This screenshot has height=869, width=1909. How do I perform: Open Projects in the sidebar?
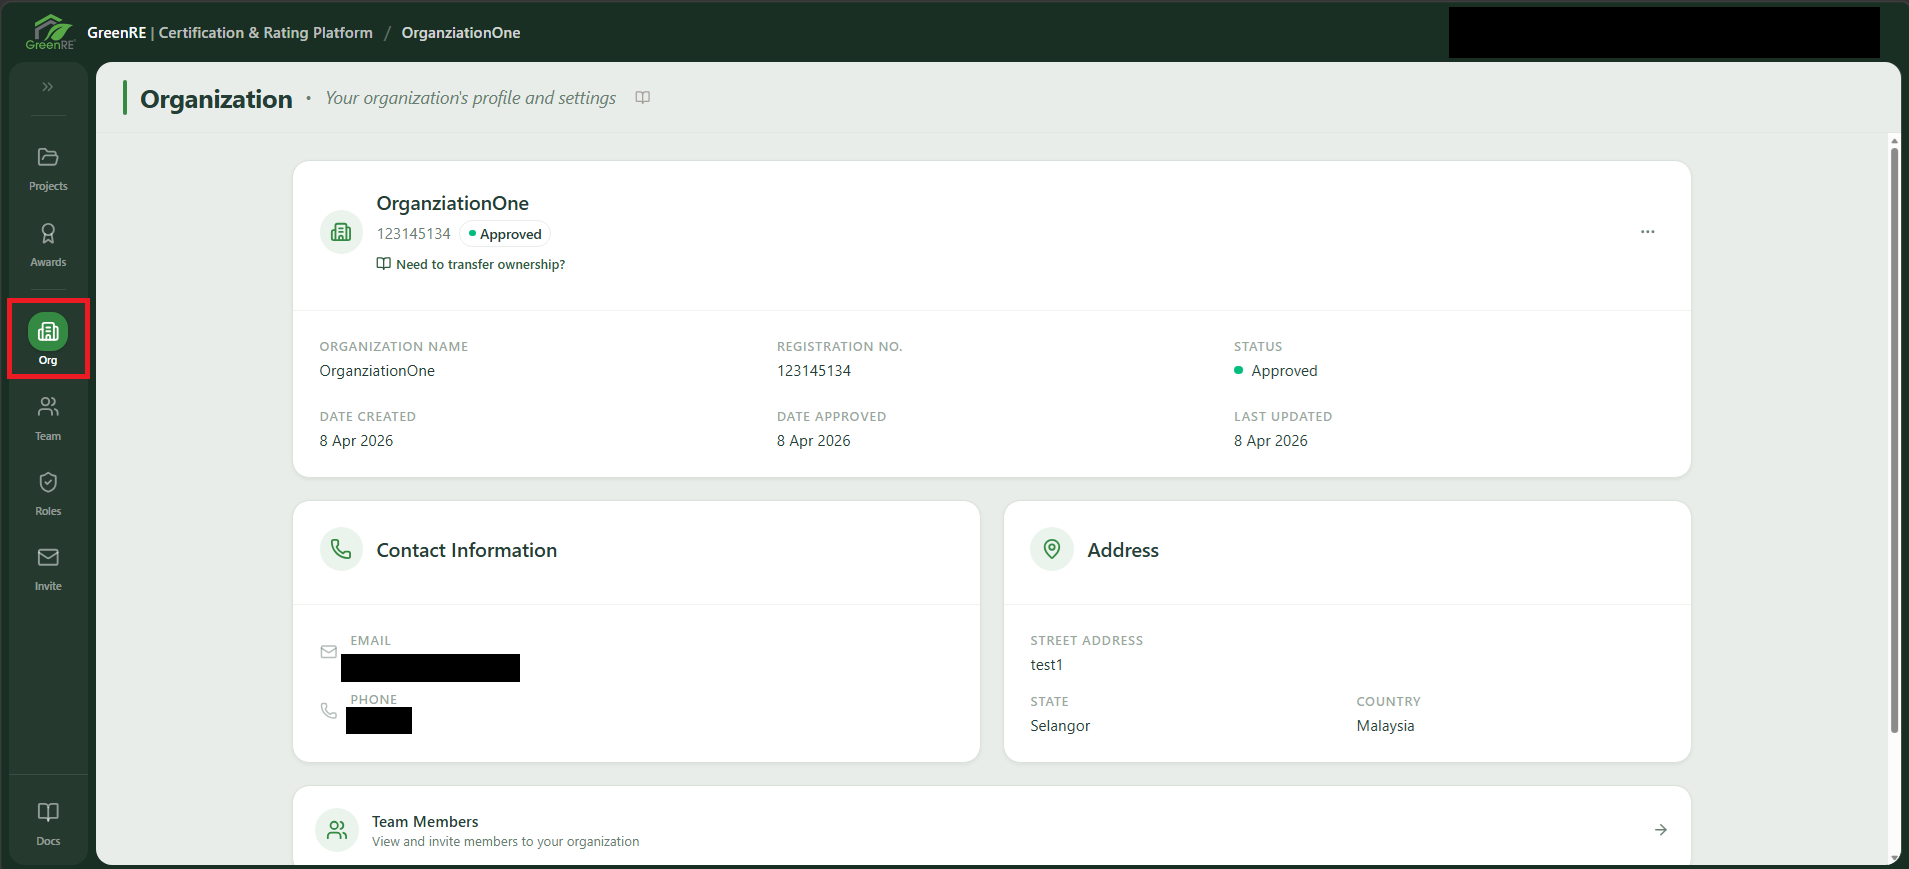(48, 169)
